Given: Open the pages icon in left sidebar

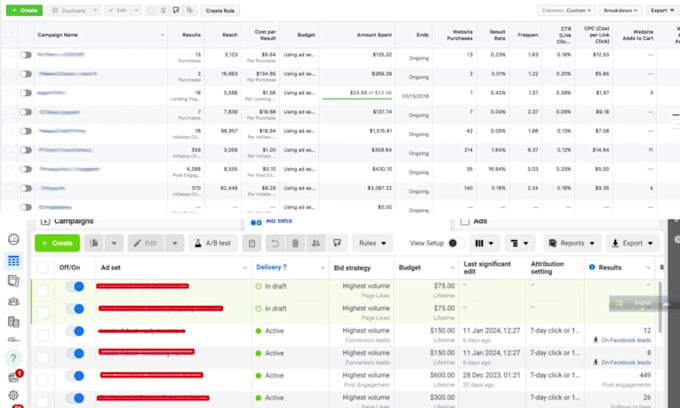Looking at the screenshot, I should [x=13, y=281].
